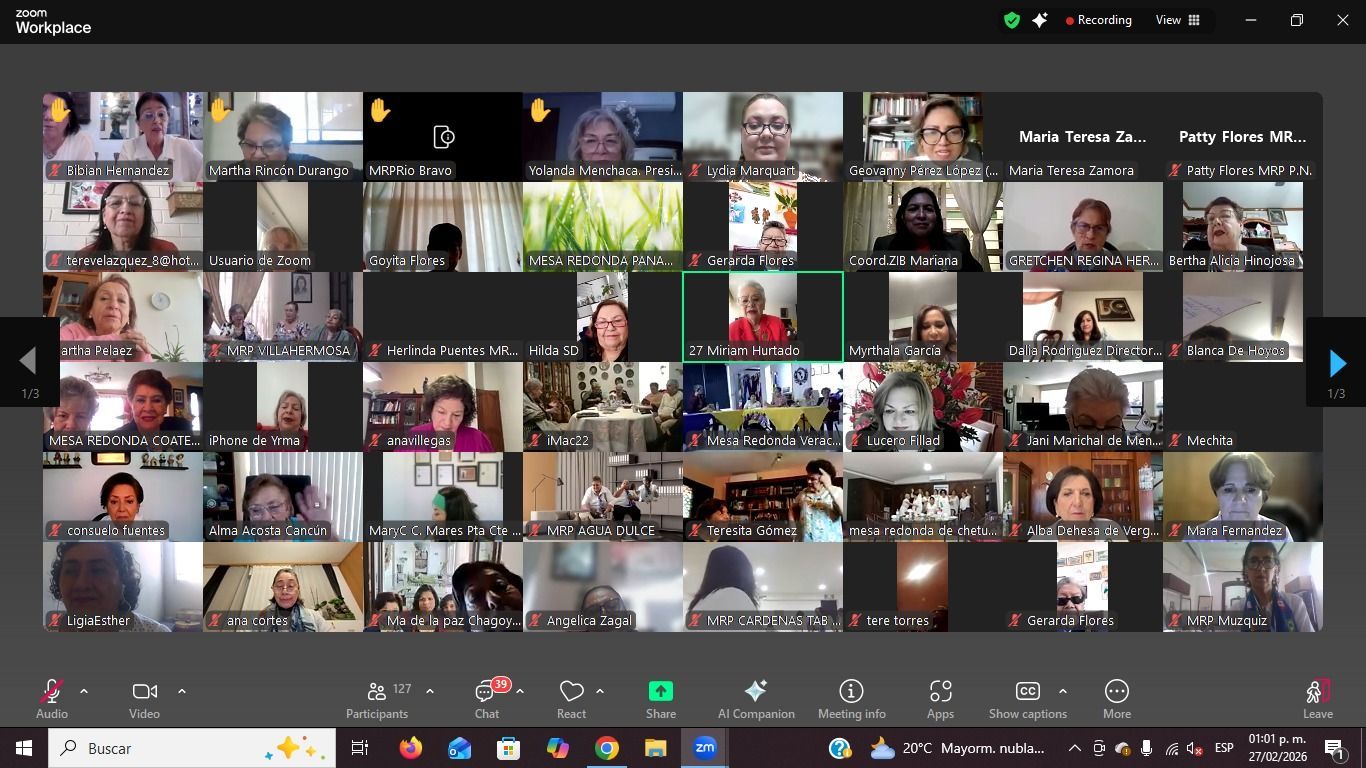The image size is (1366, 768).
Task: Go to next gallery page arrow
Action: click(x=1337, y=363)
